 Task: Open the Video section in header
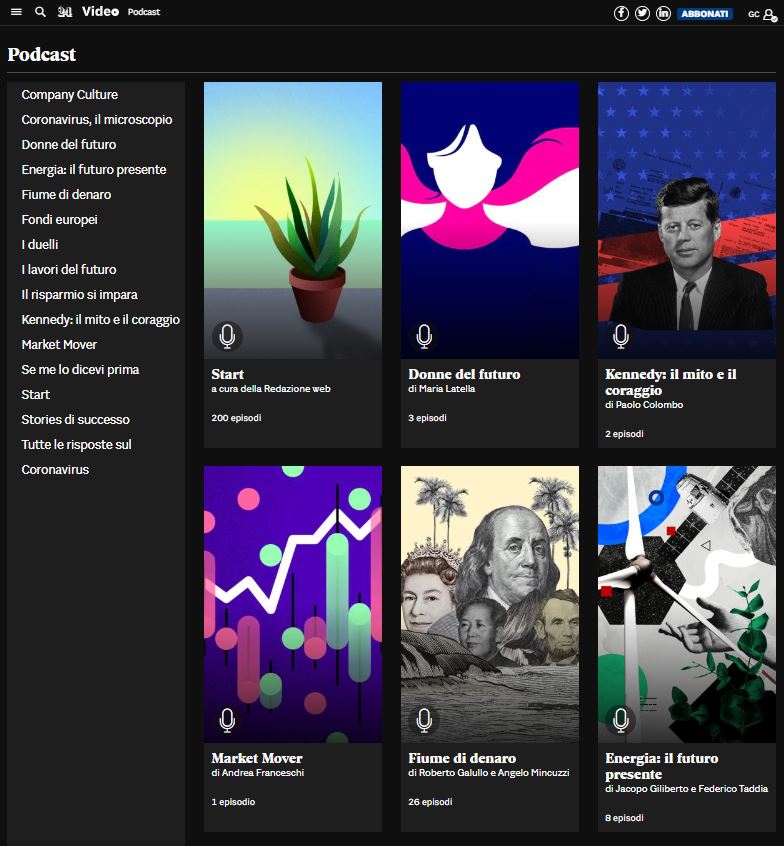coord(100,11)
